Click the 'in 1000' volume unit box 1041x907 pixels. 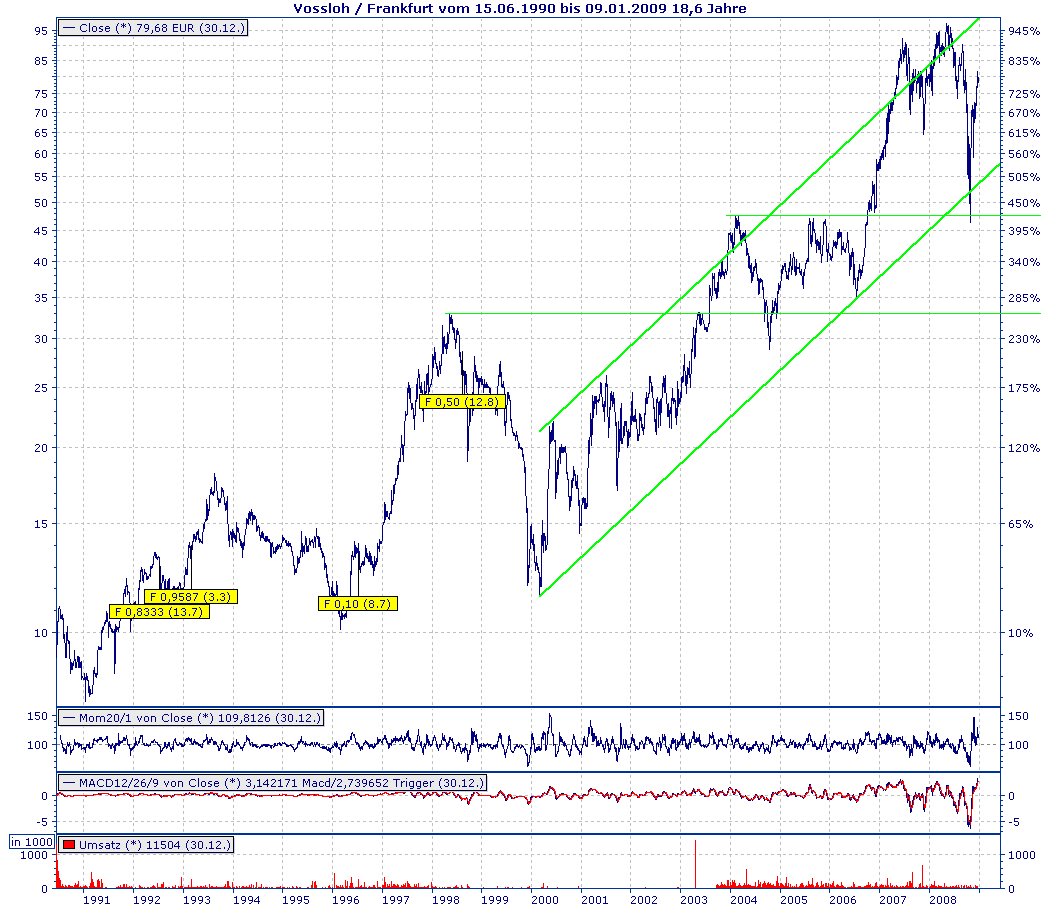(32, 842)
